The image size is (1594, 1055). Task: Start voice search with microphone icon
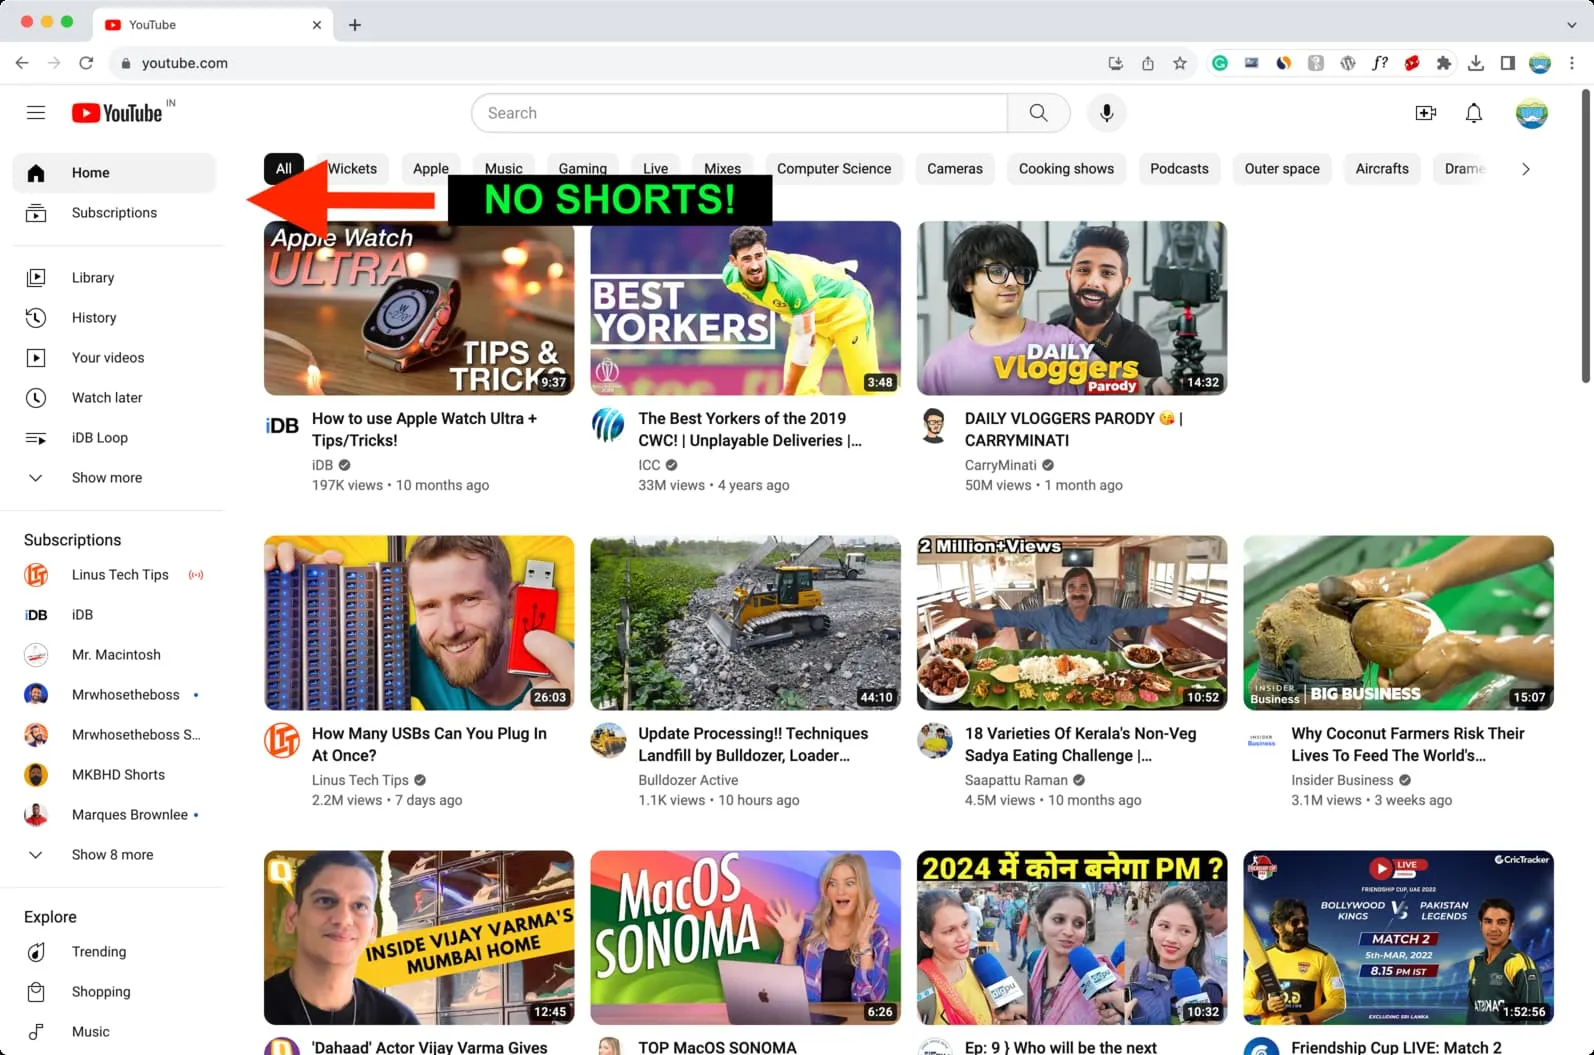1107,113
